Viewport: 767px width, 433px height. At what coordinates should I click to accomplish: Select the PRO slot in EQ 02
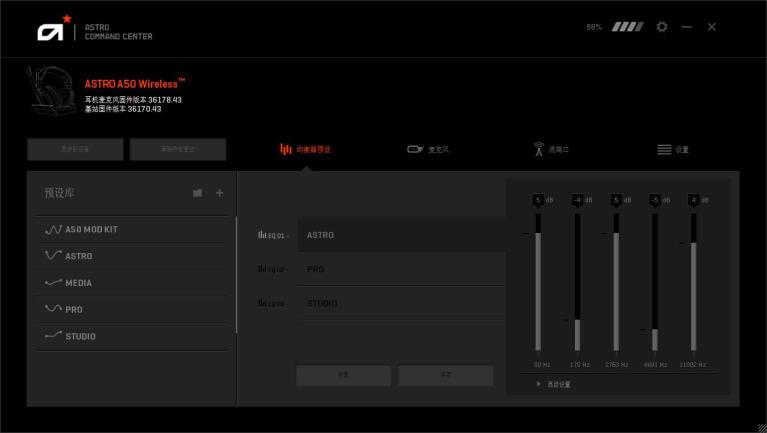[x=400, y=269]
